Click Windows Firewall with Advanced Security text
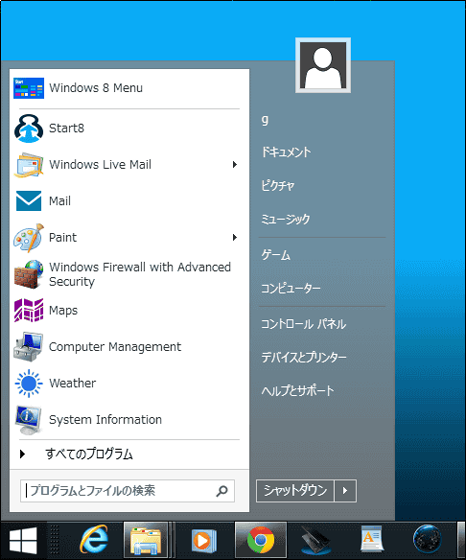 click(x=140, y=274)
